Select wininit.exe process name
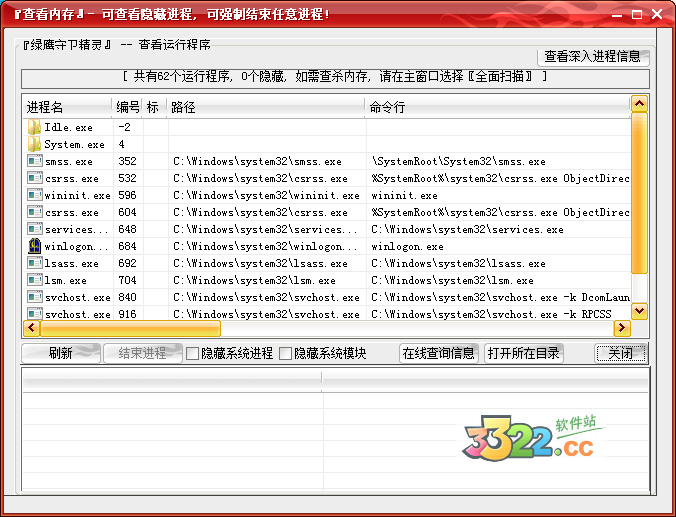This screenshot has width=676, height=517. [x=78, y=196]
